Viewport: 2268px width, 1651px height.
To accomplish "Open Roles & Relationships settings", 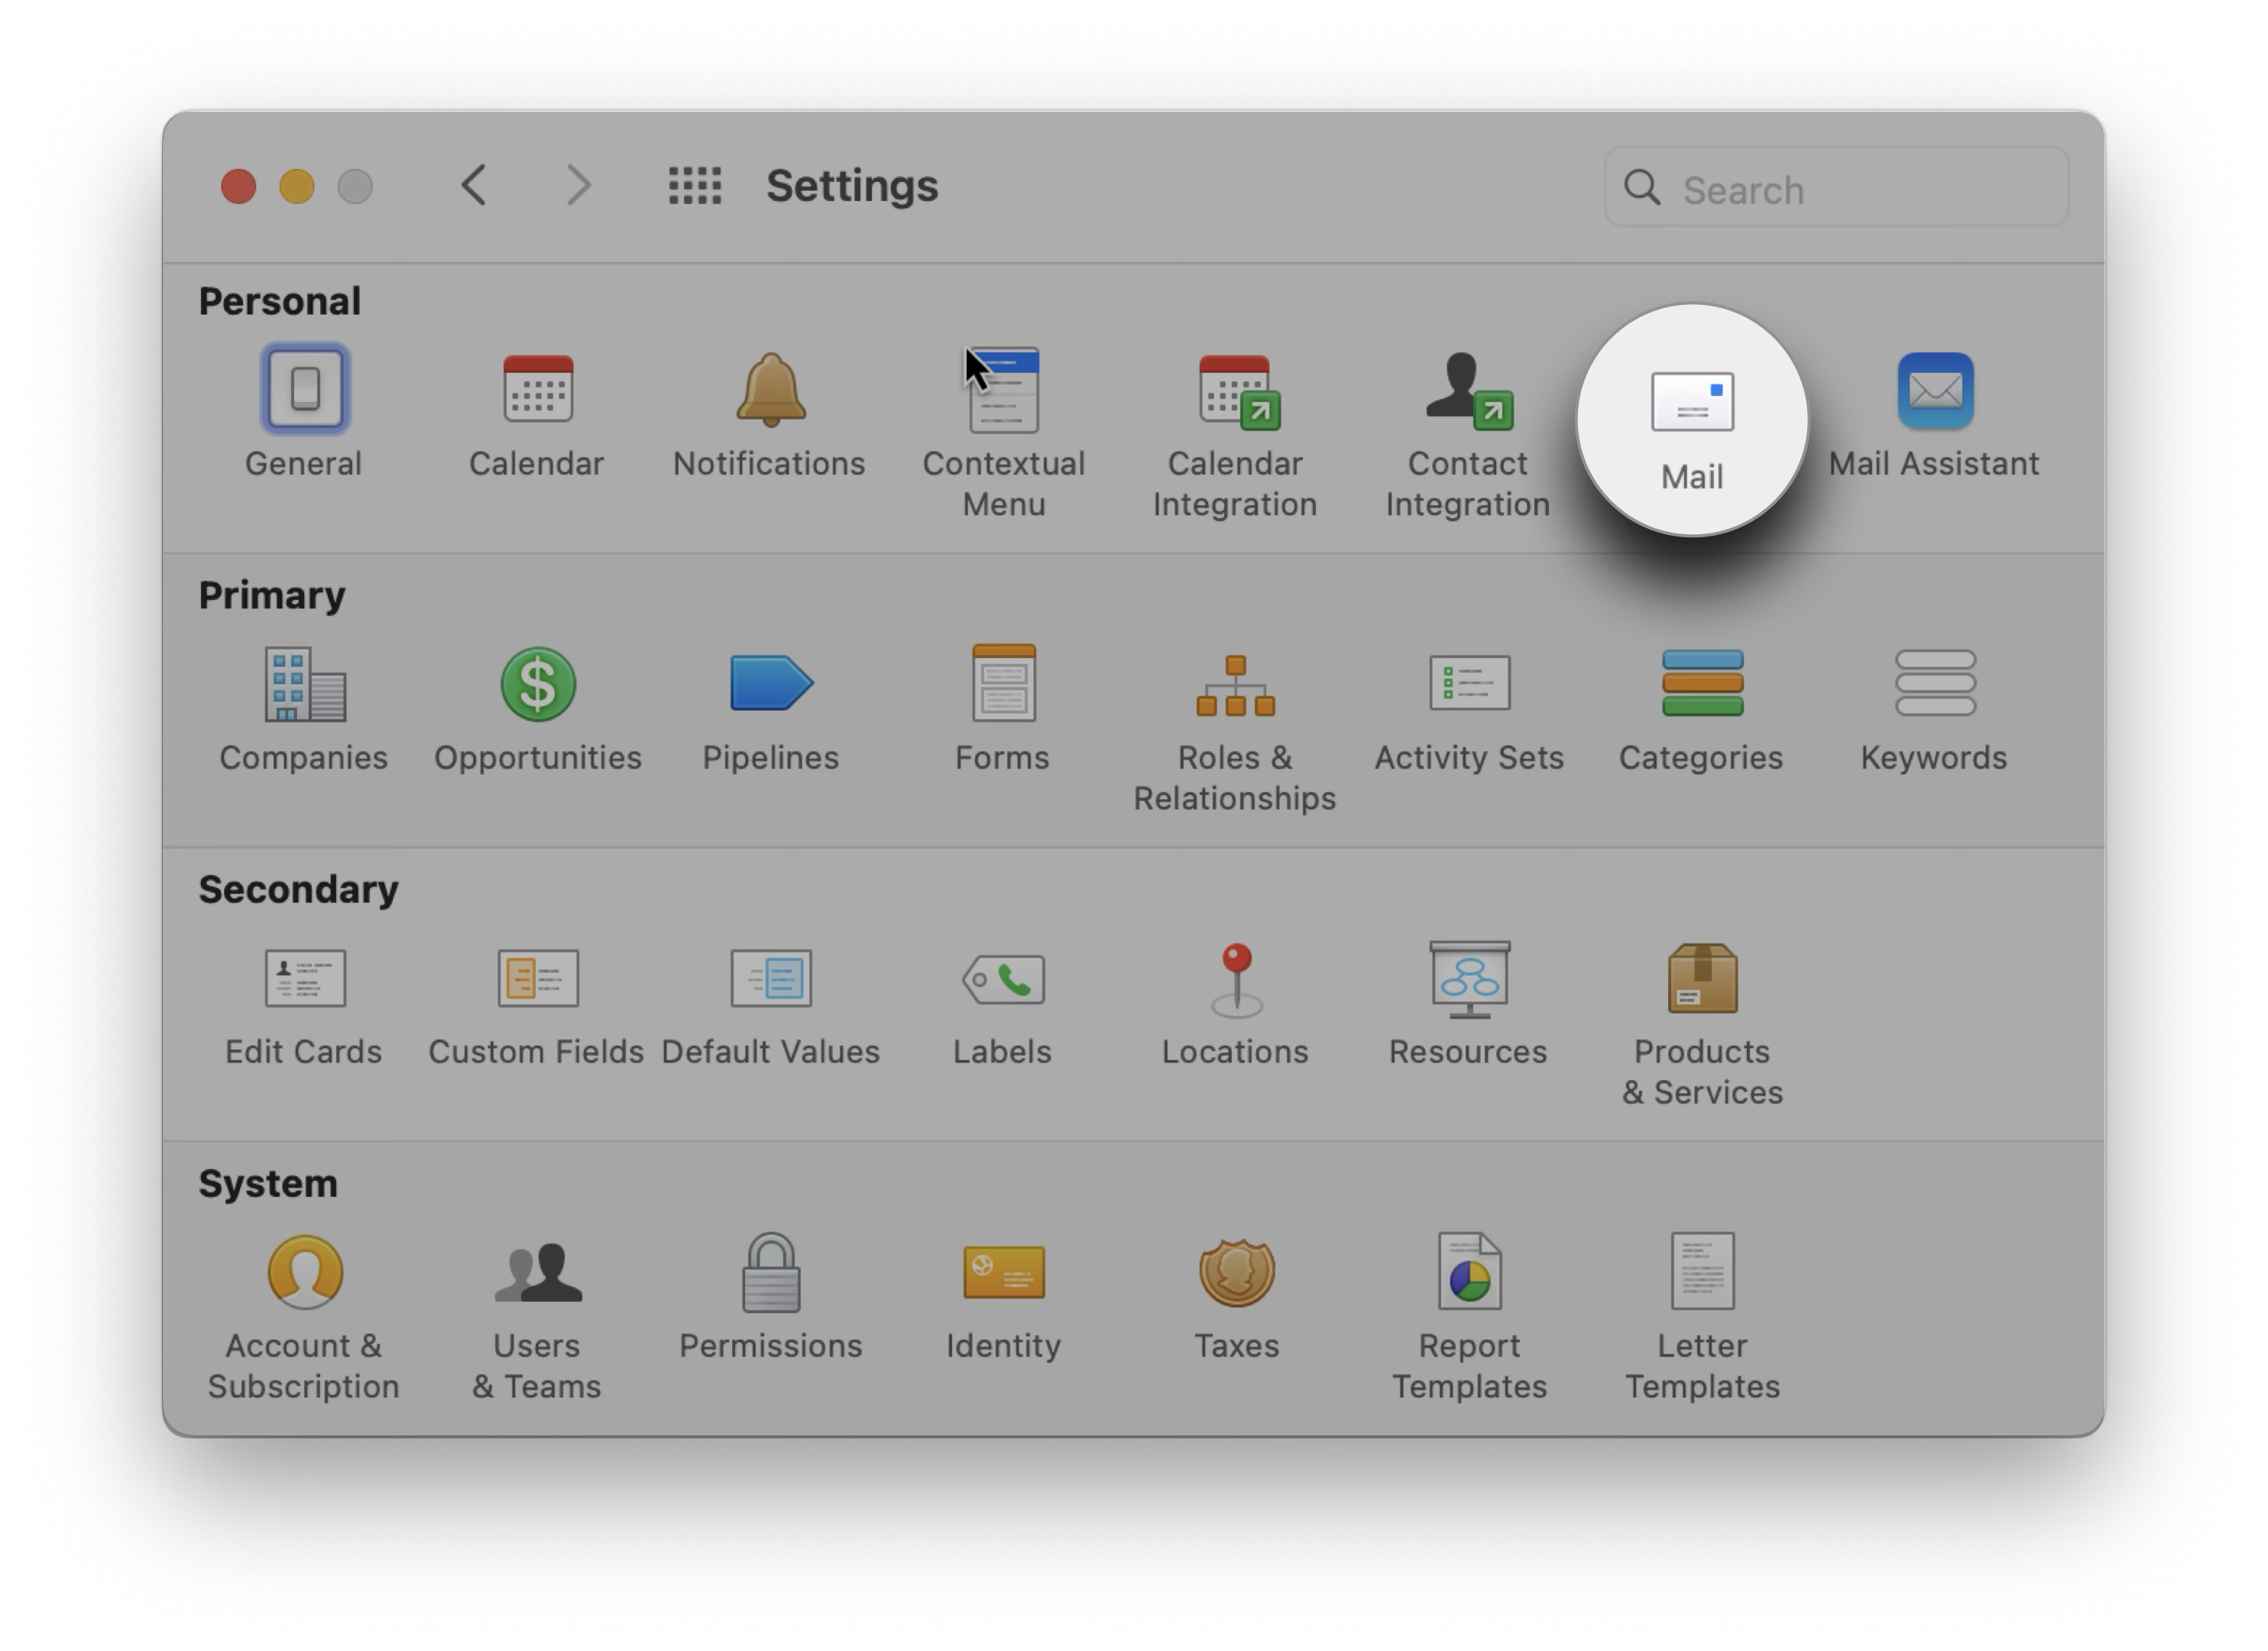I will (x=1235, y=687).
